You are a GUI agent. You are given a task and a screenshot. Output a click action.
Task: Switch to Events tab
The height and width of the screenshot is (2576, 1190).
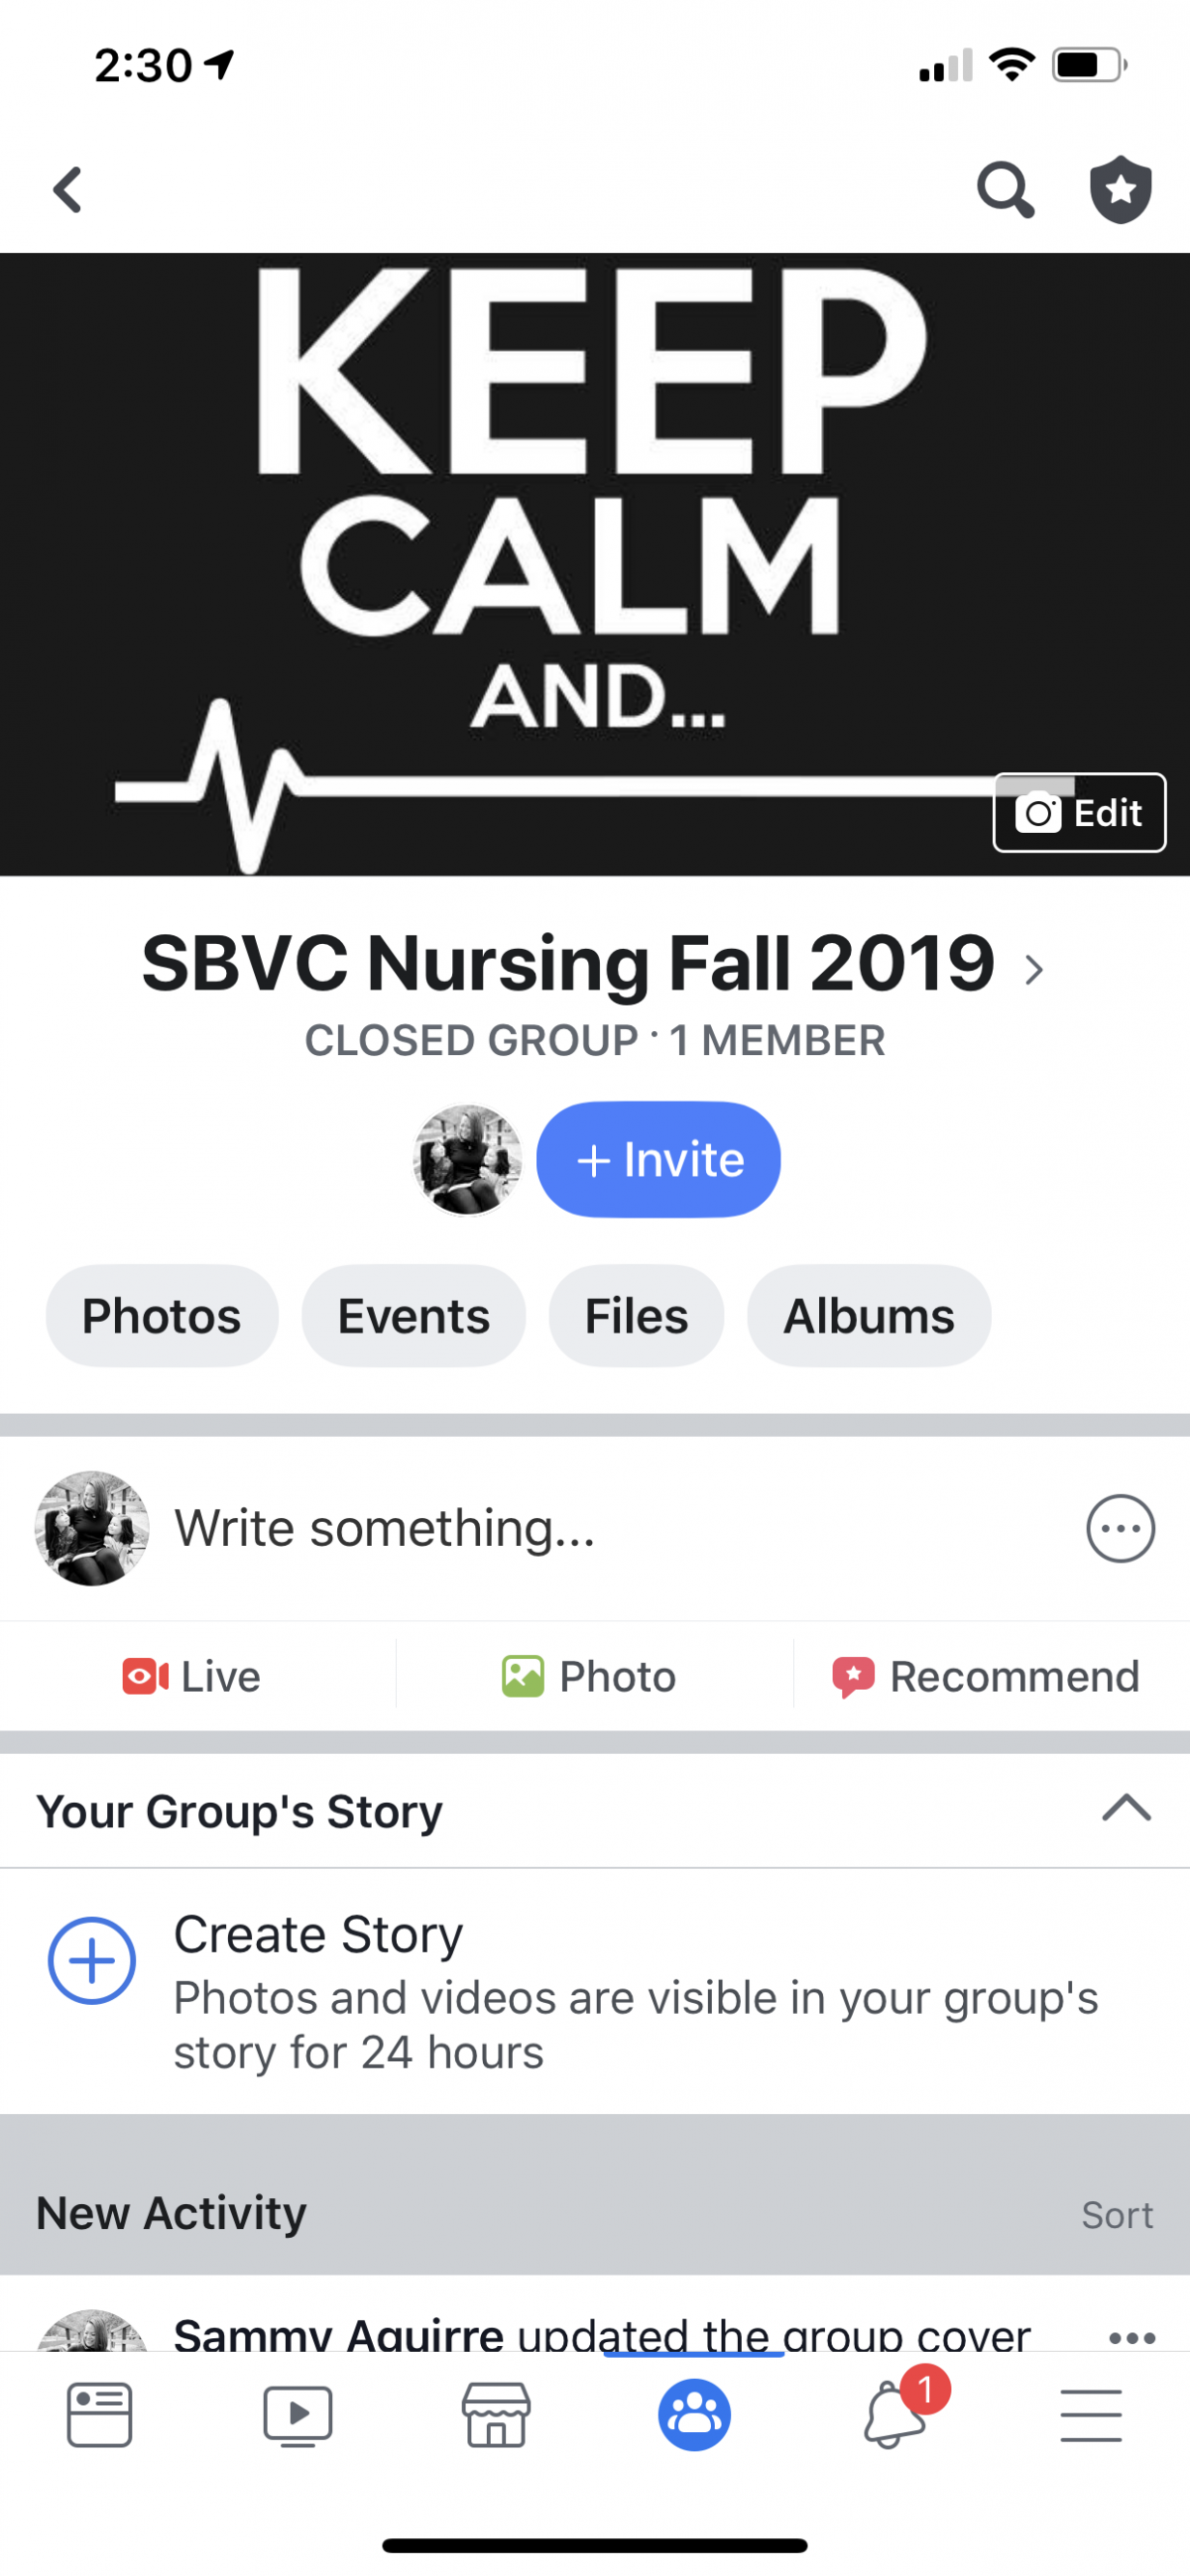[x=414, y=1316]
